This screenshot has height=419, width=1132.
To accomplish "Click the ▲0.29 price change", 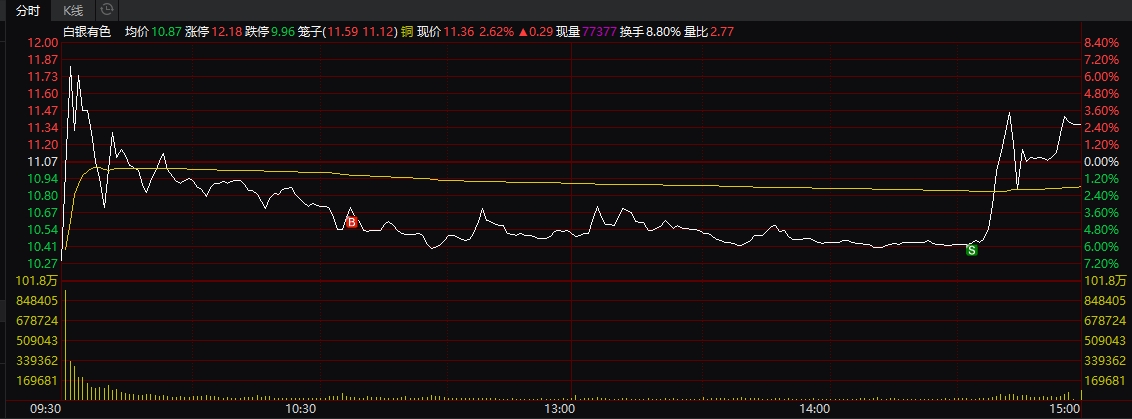I will click(x=535, y=32).
